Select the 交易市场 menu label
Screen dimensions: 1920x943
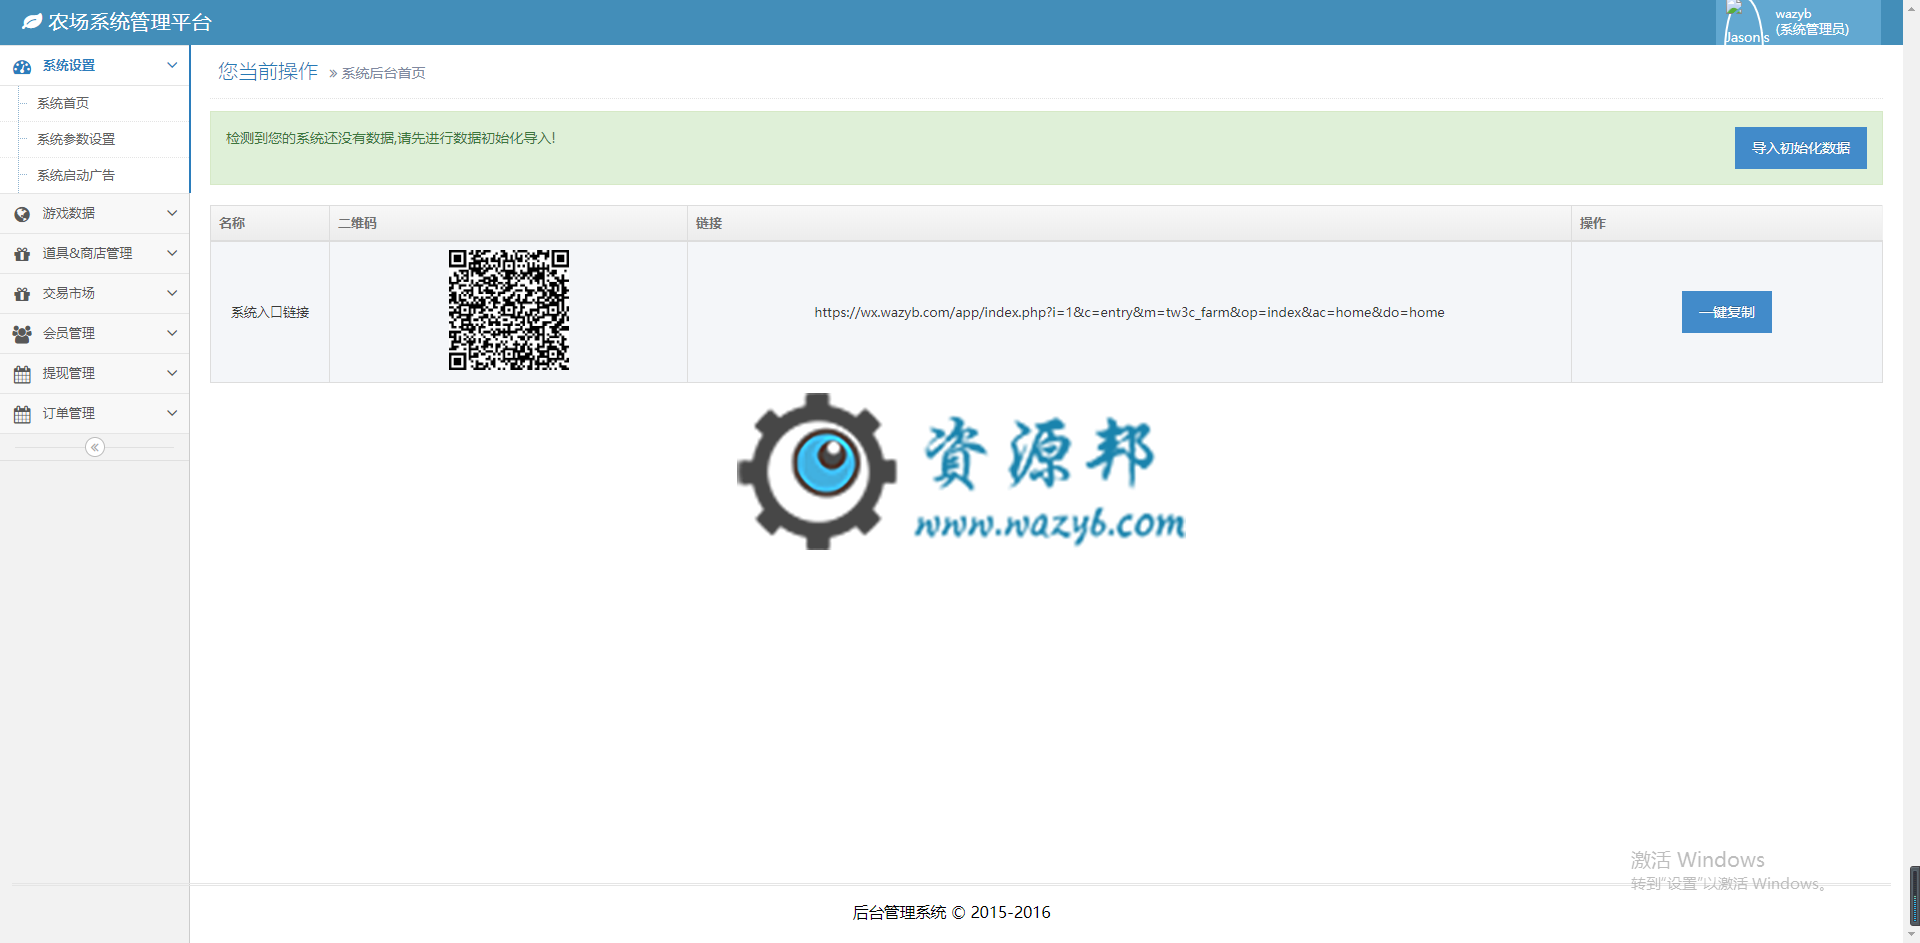69,293
